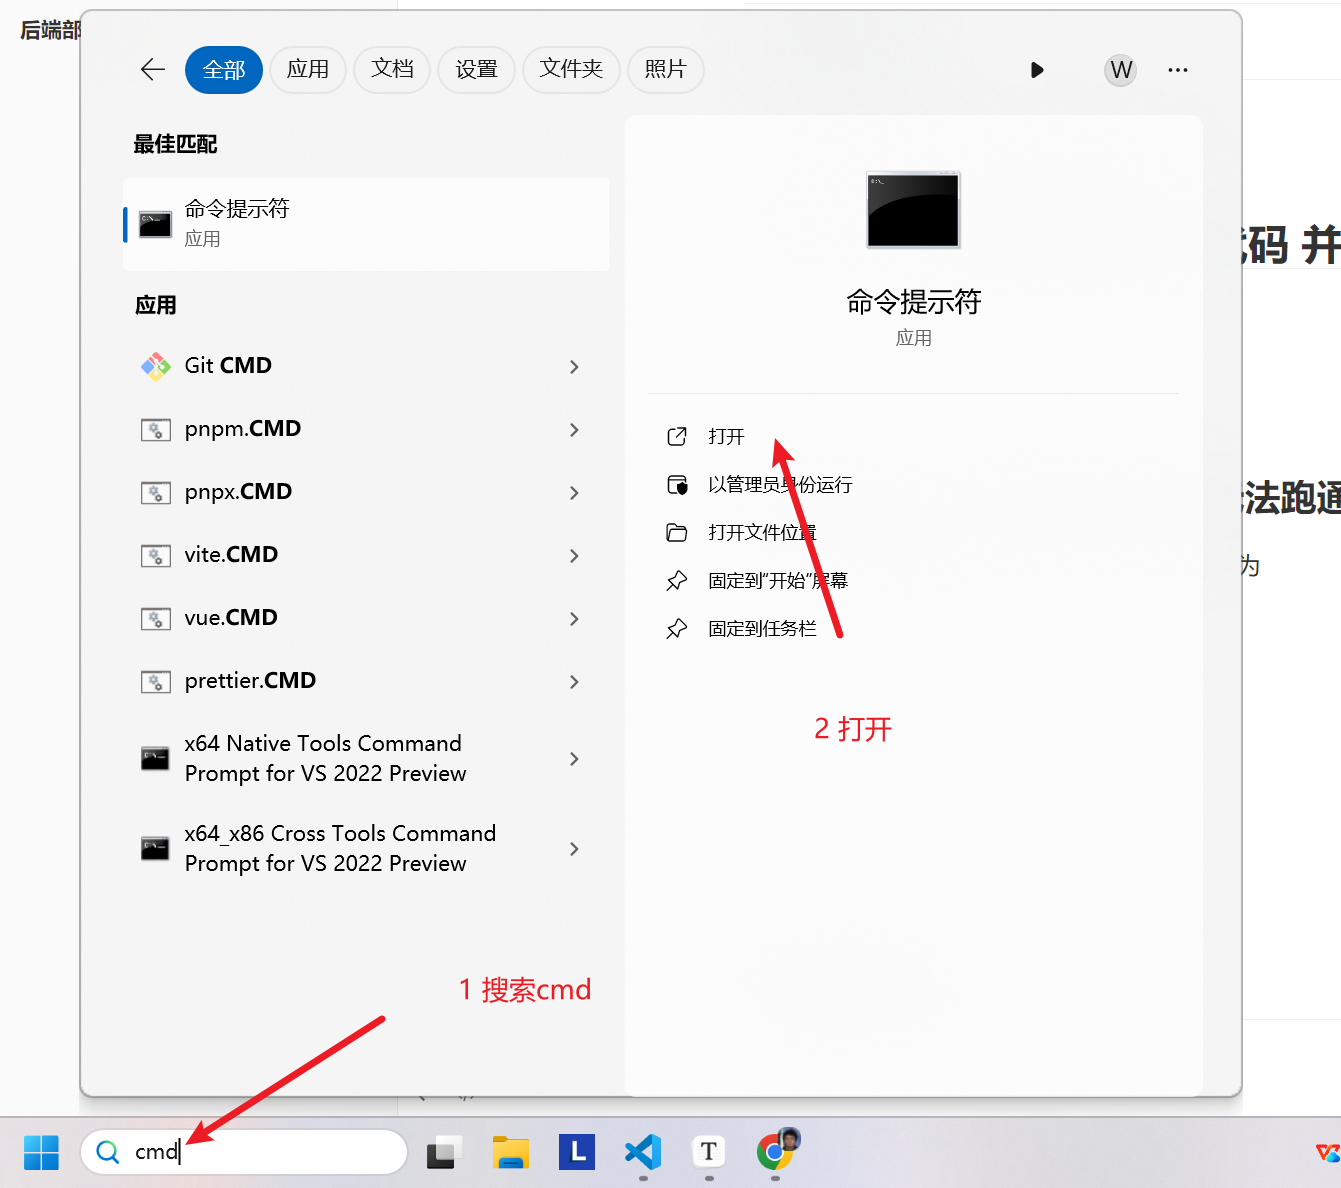Expand vite.CMD result chevron
This screenshot has width=1341, height=1188.
[574, 556]
